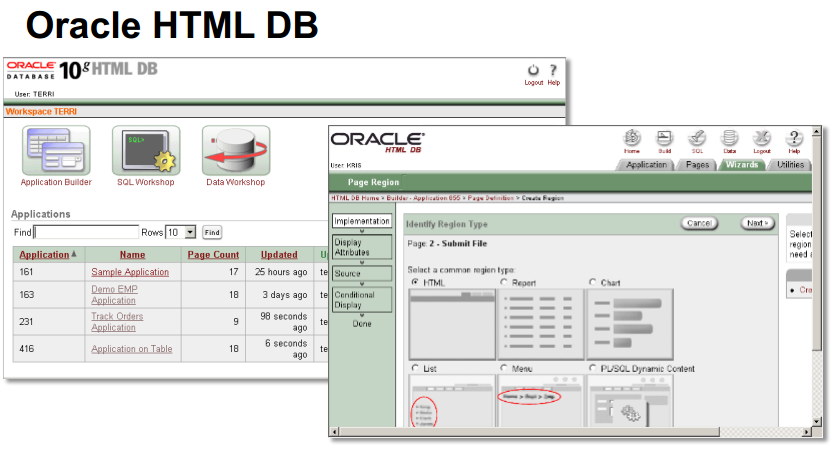This screenshot has height=450, width=835.
Task: Click the application ID 161 cell
Action: (49, 272)
